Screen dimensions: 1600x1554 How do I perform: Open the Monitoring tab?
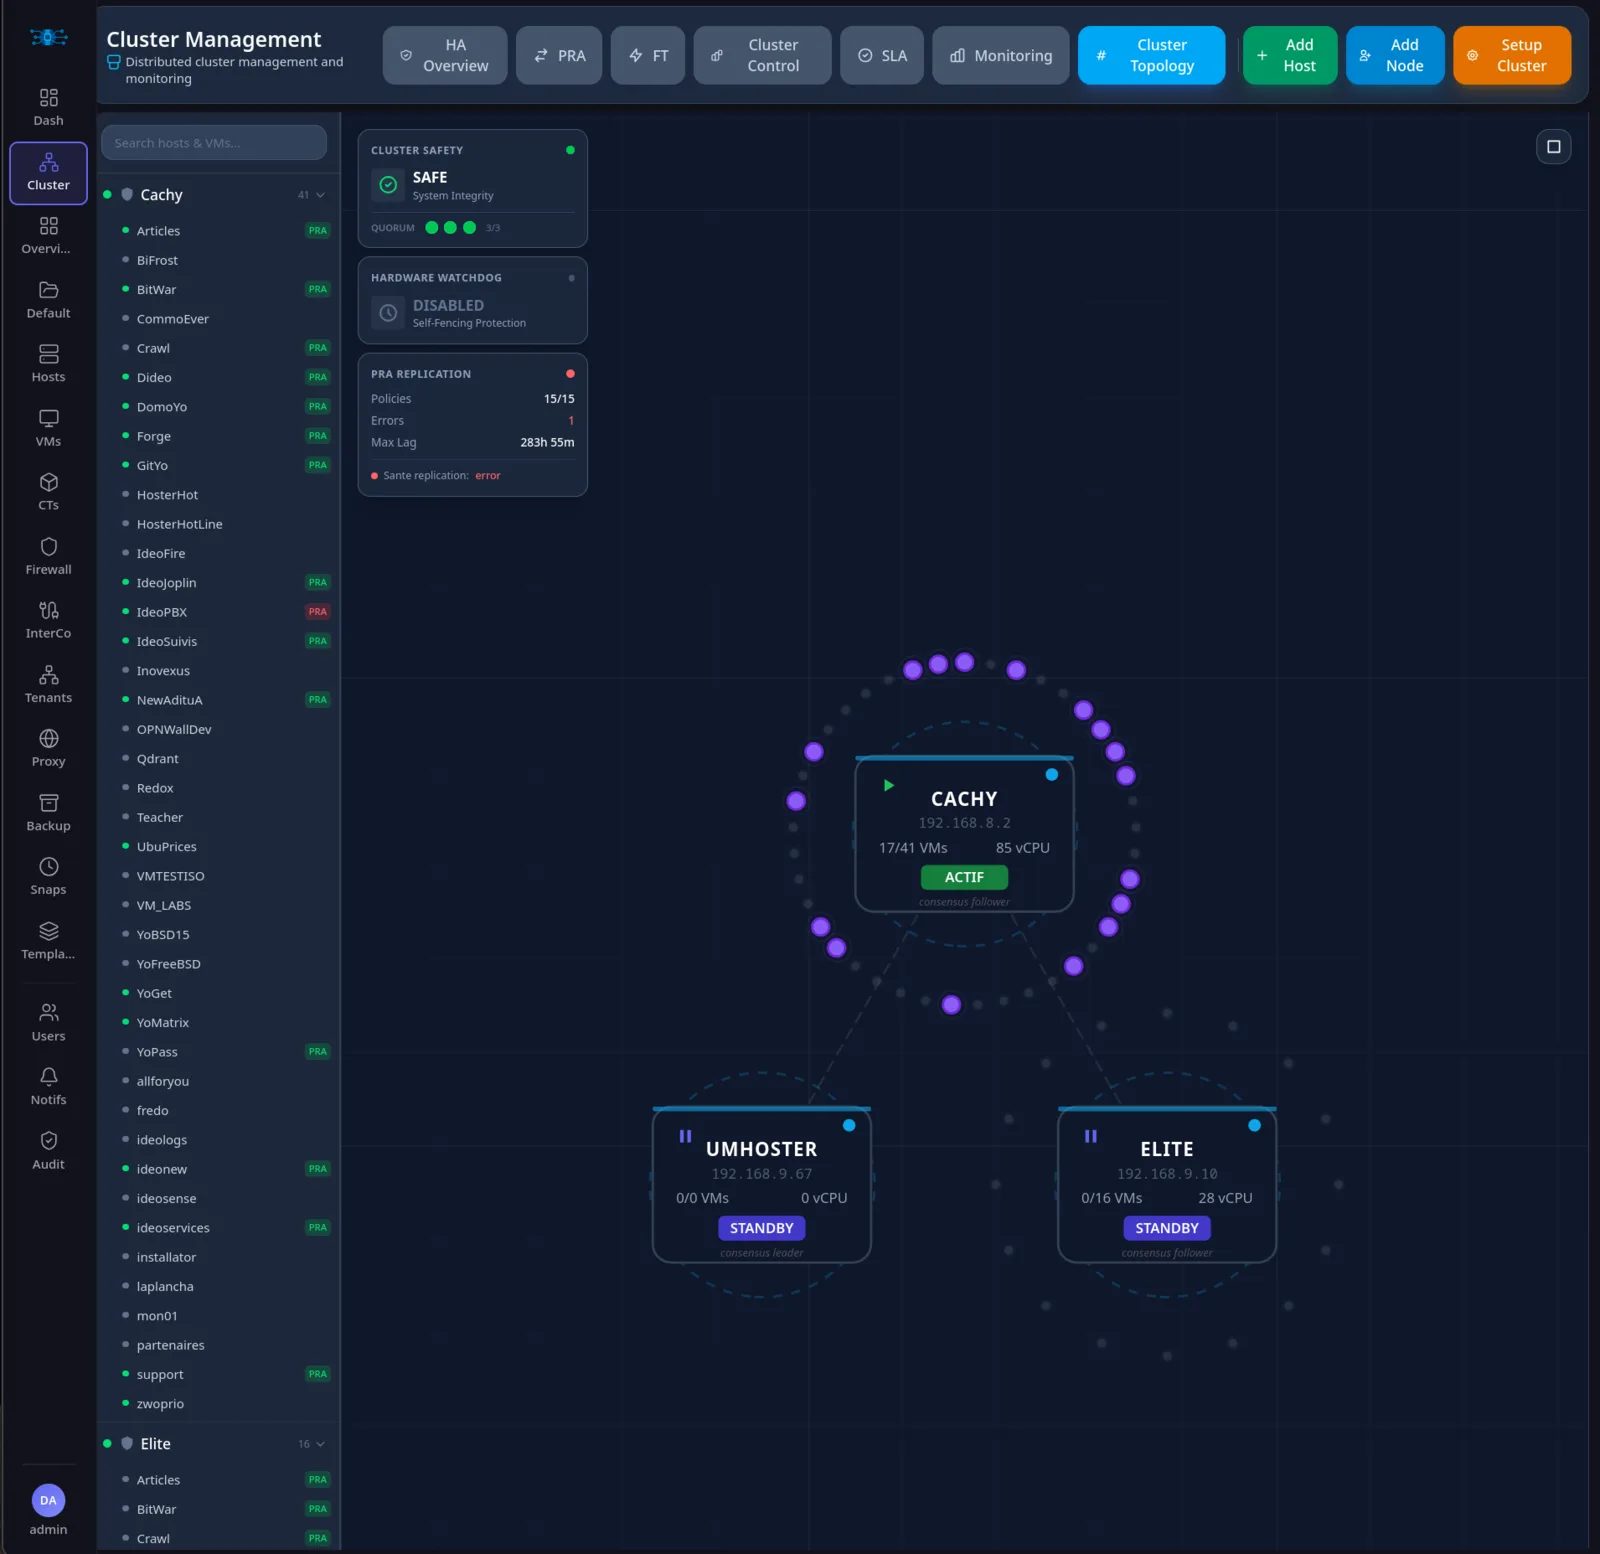(1000, 55)
